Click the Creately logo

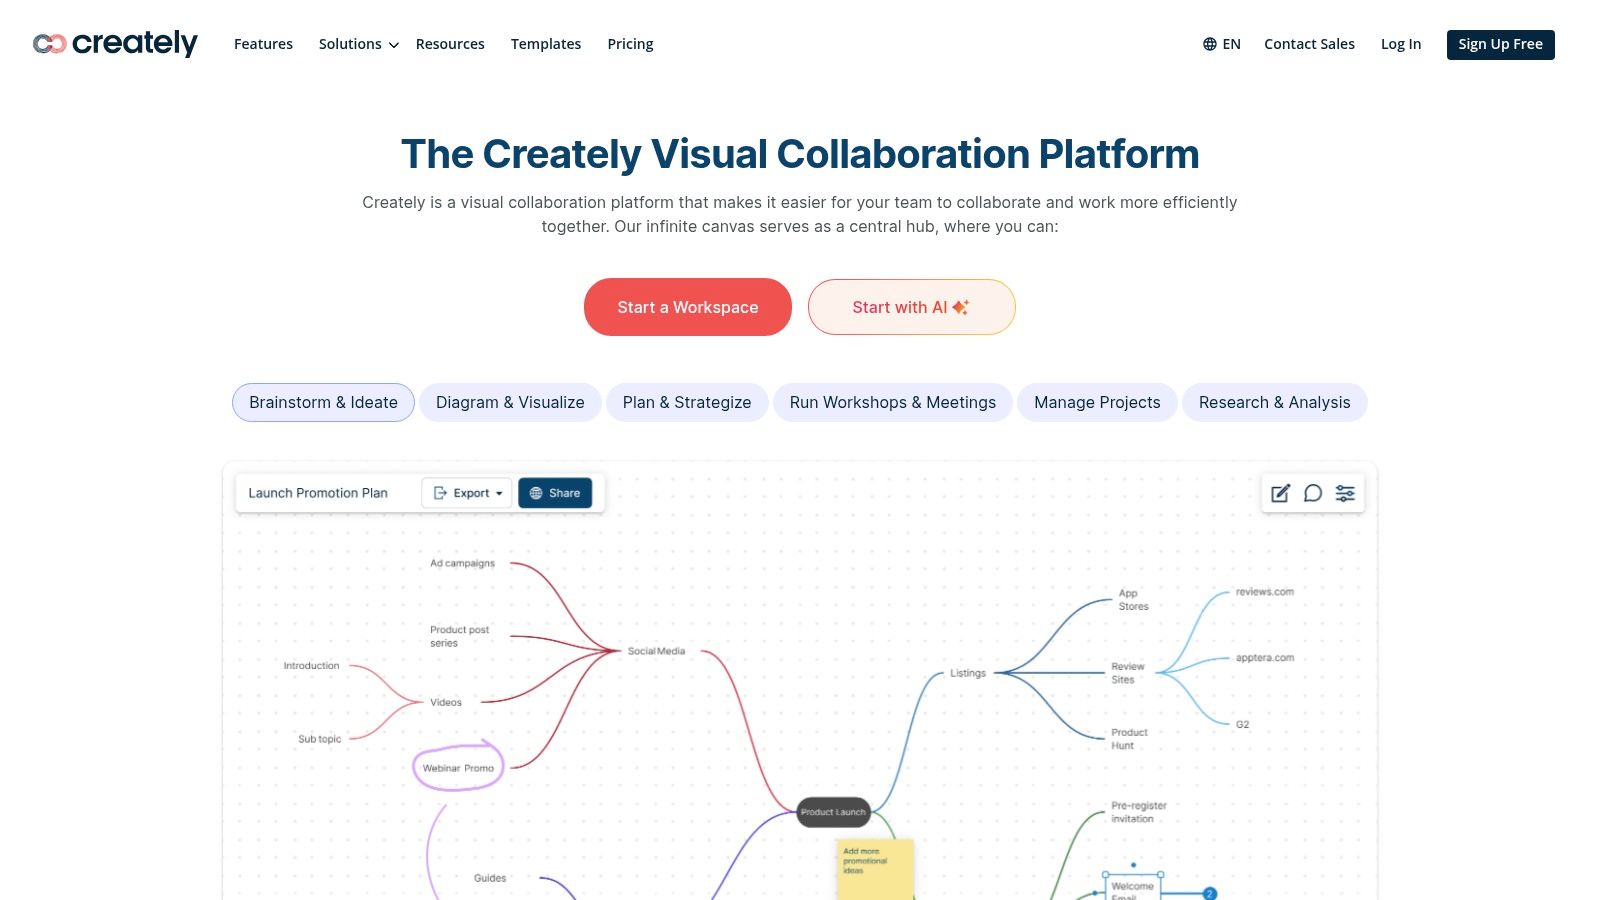(115, 44)
